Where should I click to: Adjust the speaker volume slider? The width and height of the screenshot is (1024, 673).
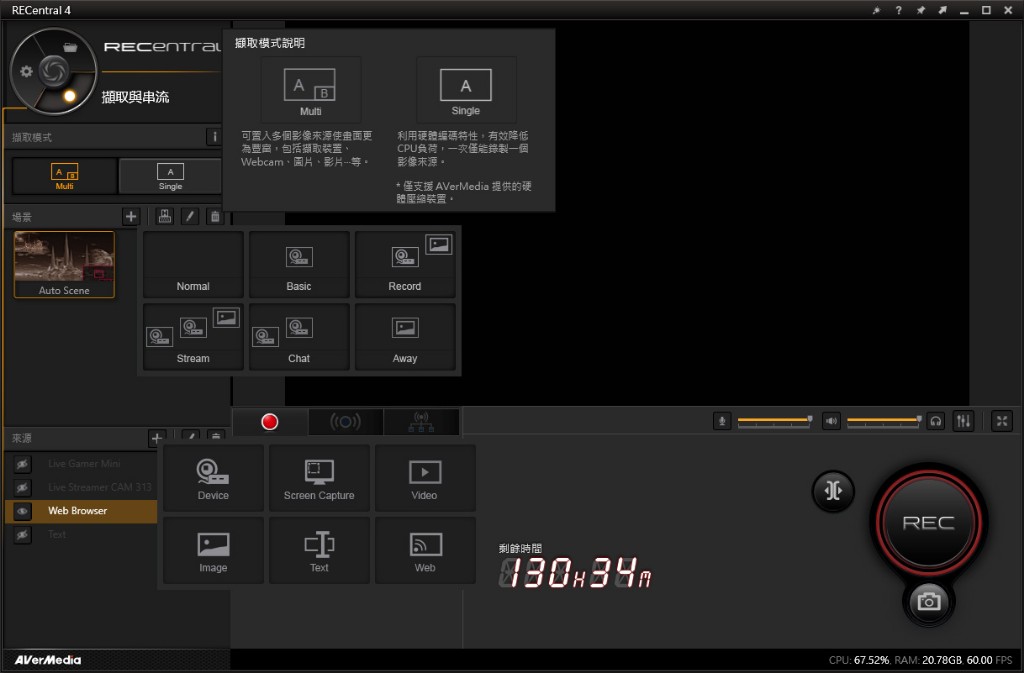tap(884, 421)
